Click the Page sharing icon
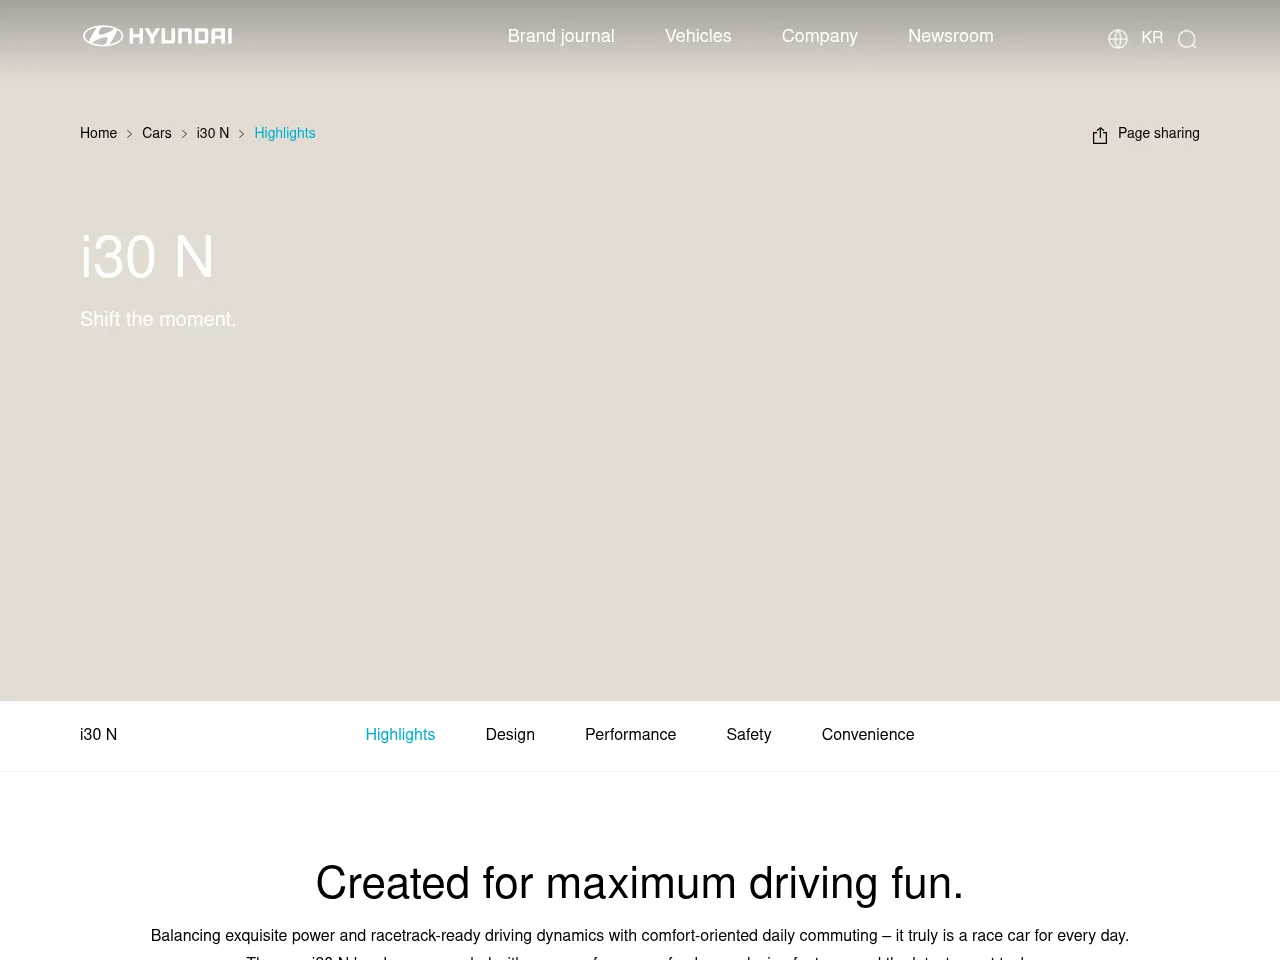 pyautogui.click(x=1100, y=135)
